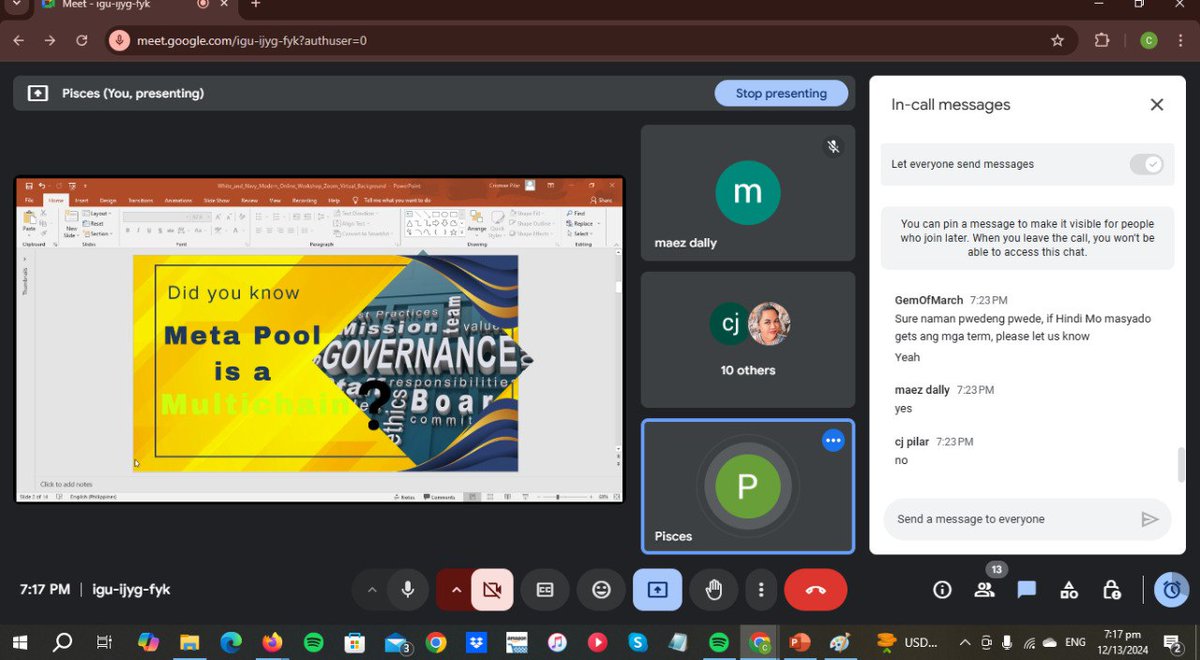The width and height of the screenshot is (1200, 660).
Task: Raise hand with the hand button
Action: click(x=713, y=590)
